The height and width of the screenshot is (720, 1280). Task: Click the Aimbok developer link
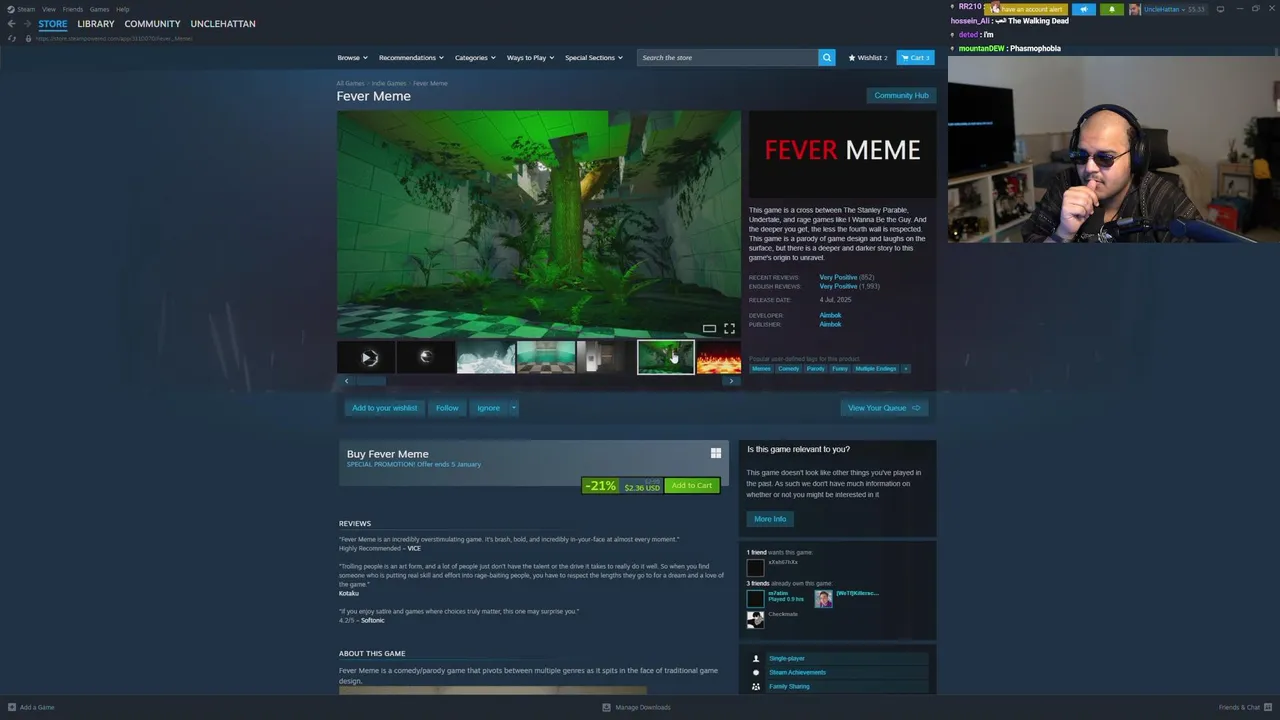click(x=830, y=315)
